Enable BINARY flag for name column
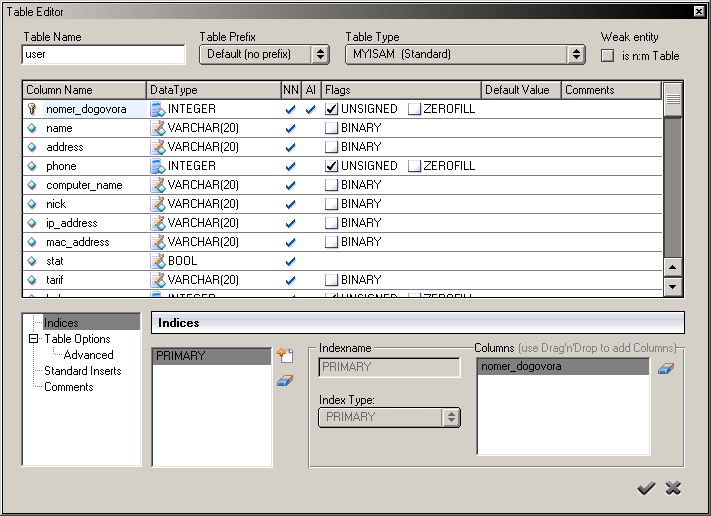711x516 pixels. (x=331, y=128)
